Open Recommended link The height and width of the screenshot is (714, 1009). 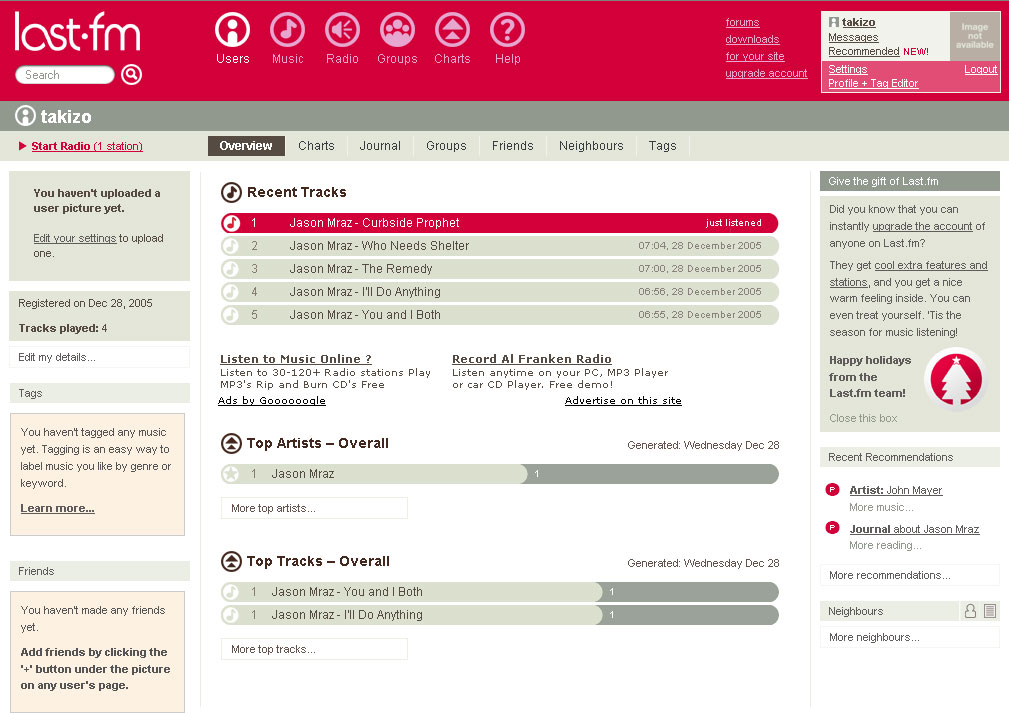[864, 51]
